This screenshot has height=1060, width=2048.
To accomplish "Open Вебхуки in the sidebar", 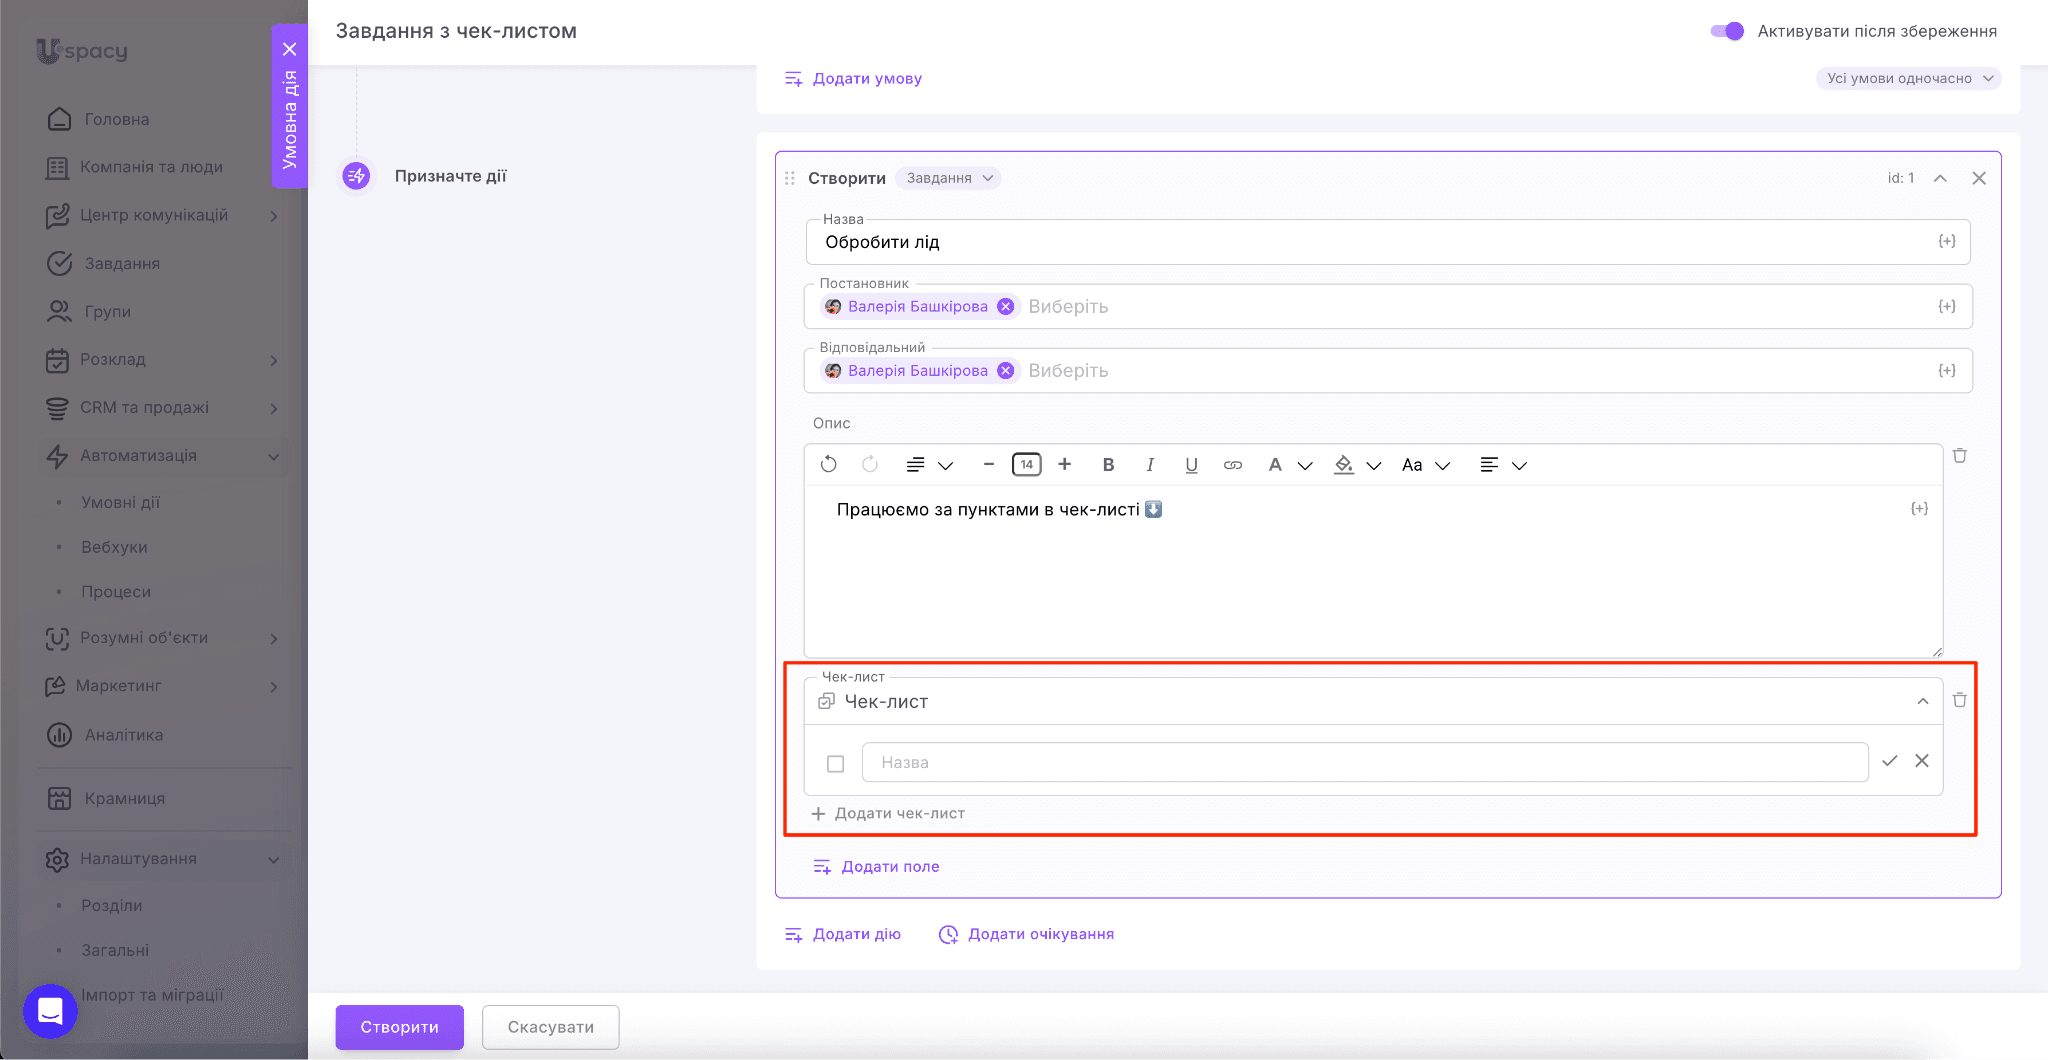I will coord(114,547).
